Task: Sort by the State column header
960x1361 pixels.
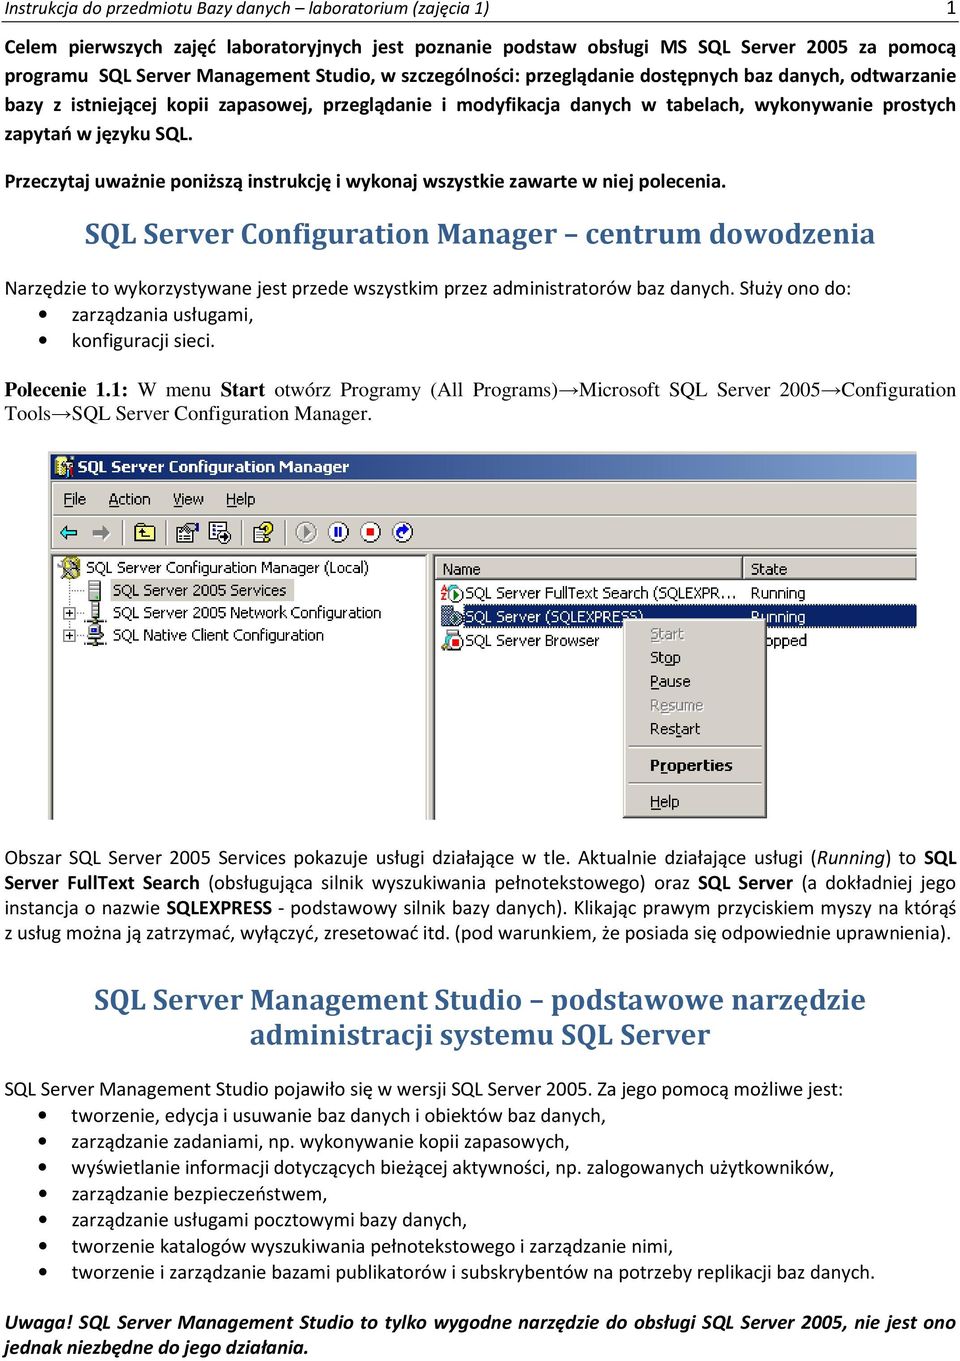Action: pos(830,568)
